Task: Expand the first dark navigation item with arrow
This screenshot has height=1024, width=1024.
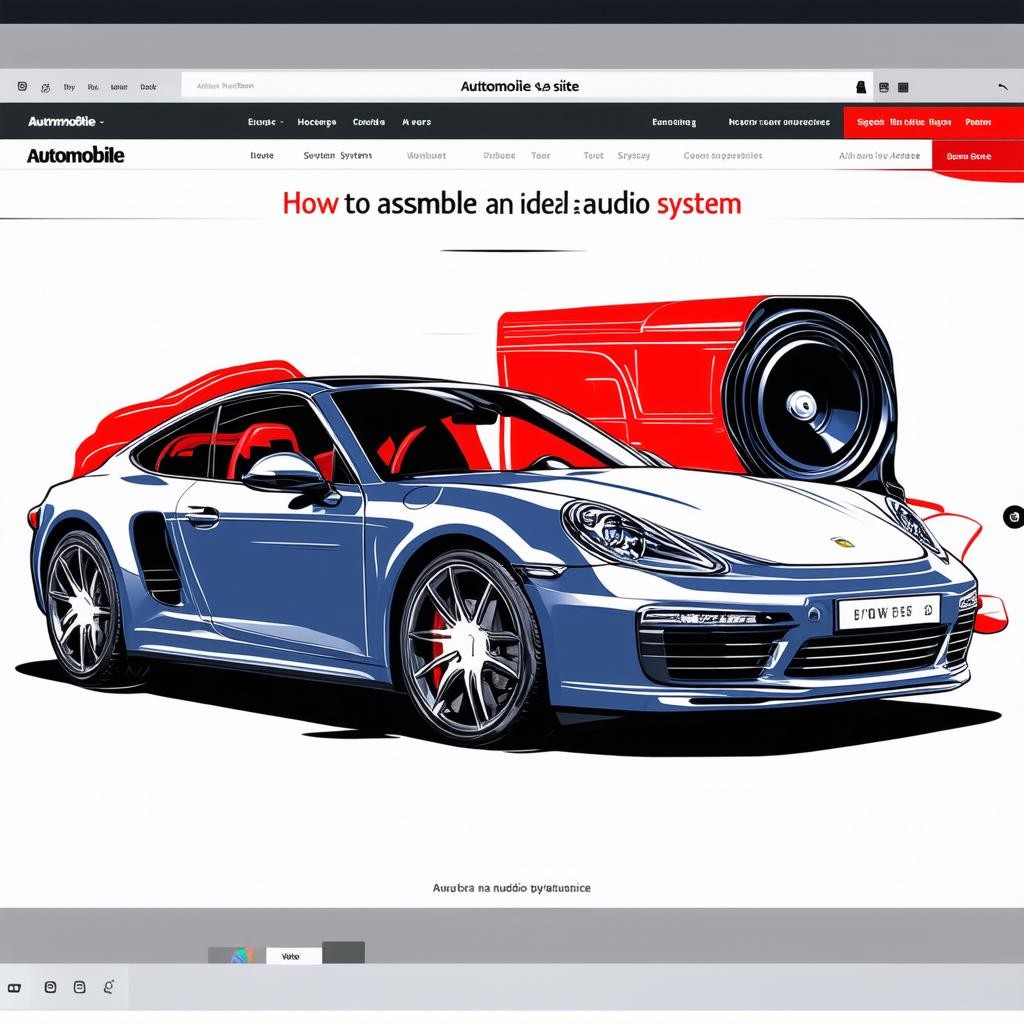Action: [x=265, y=122]
